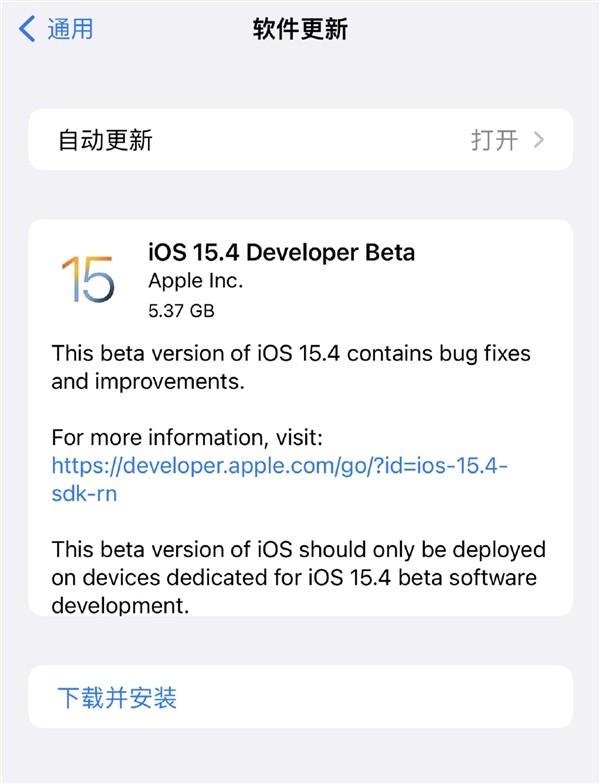Open the developer.apple.com release notes link
This screenshot has width=600, height=784.
point(280,479)
